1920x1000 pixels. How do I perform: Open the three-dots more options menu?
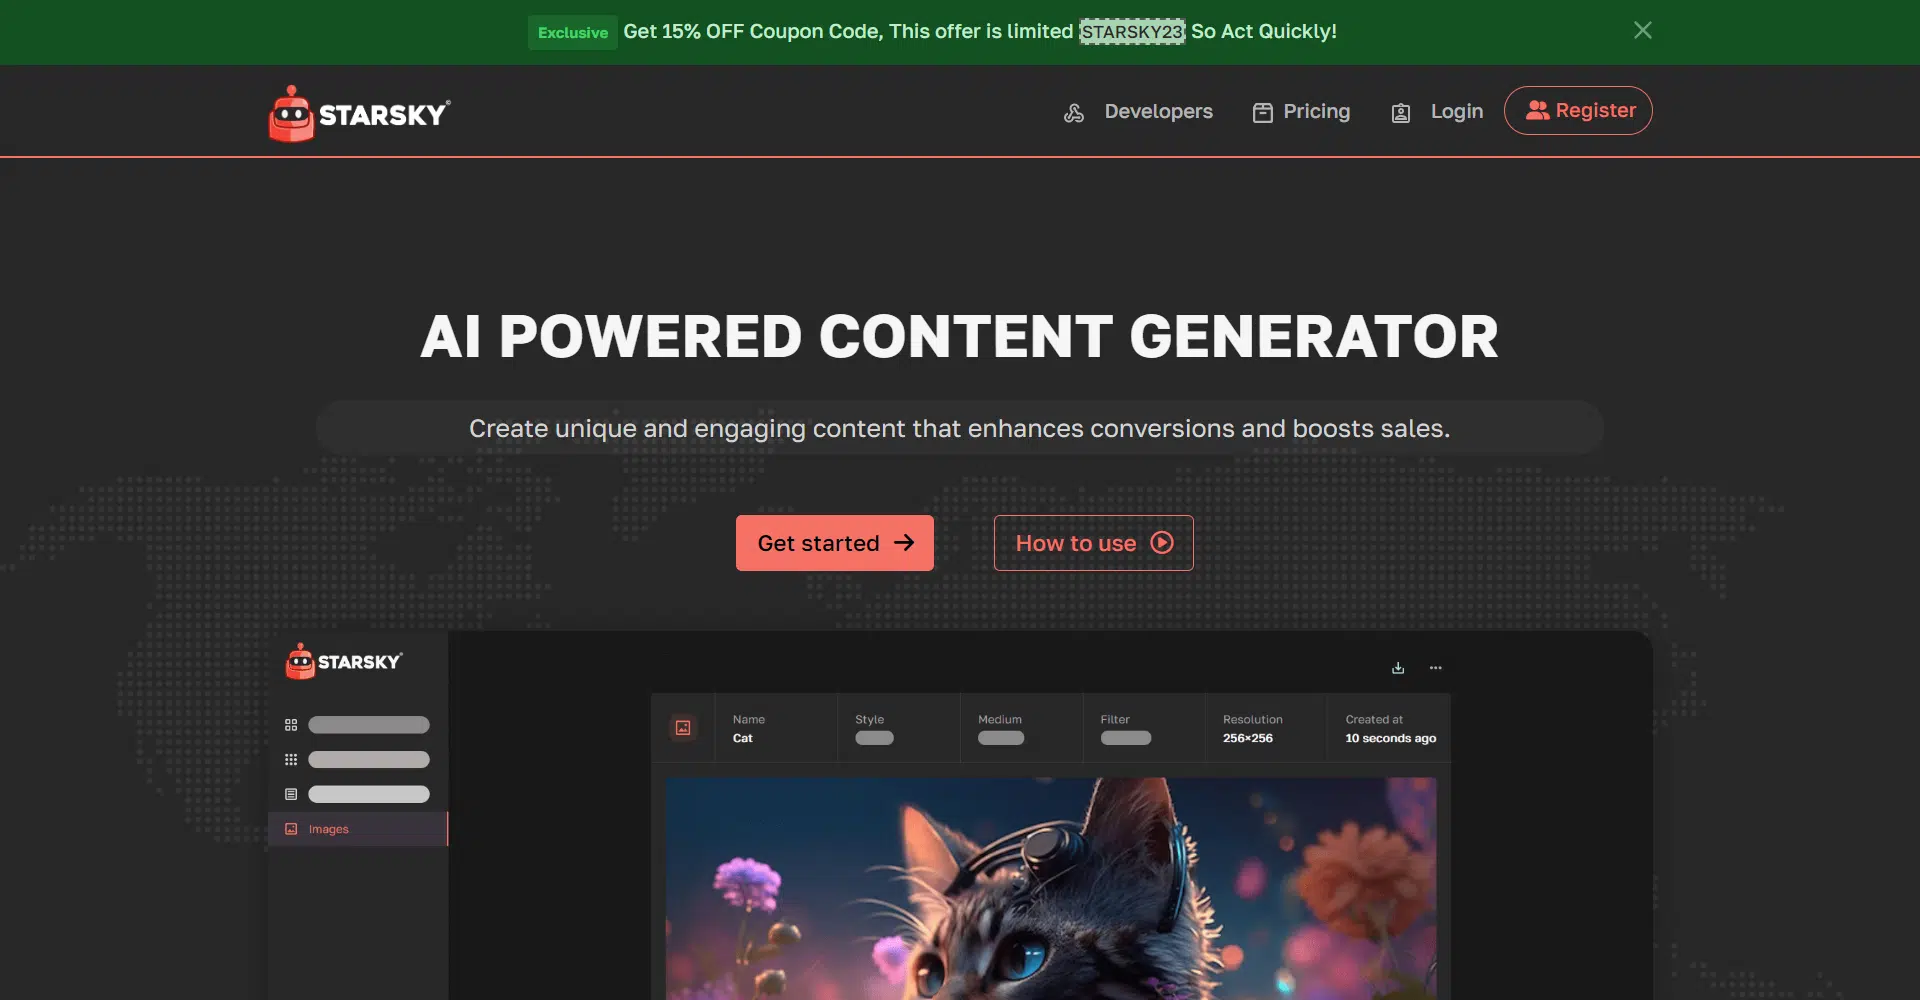[1436, 668]
